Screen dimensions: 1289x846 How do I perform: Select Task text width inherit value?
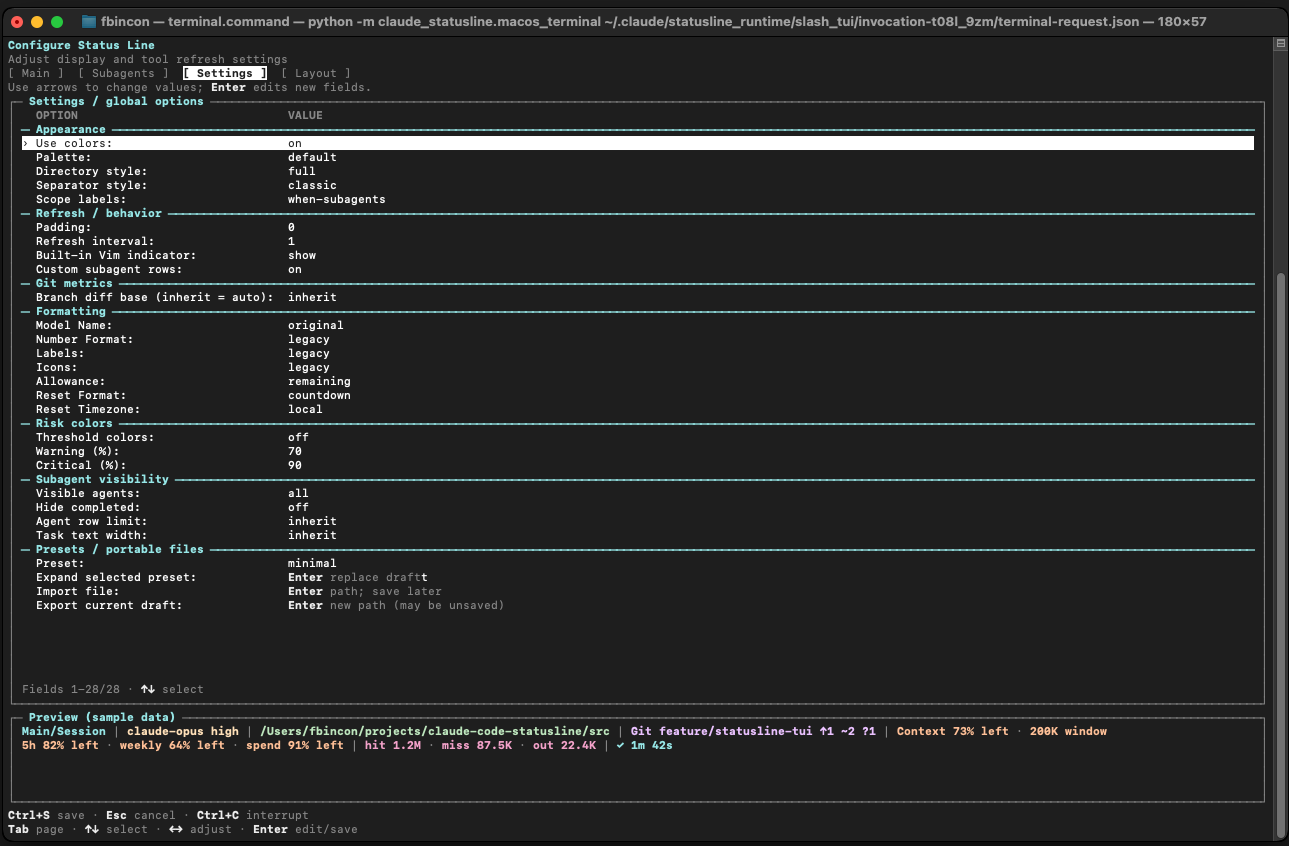point(312,535)
